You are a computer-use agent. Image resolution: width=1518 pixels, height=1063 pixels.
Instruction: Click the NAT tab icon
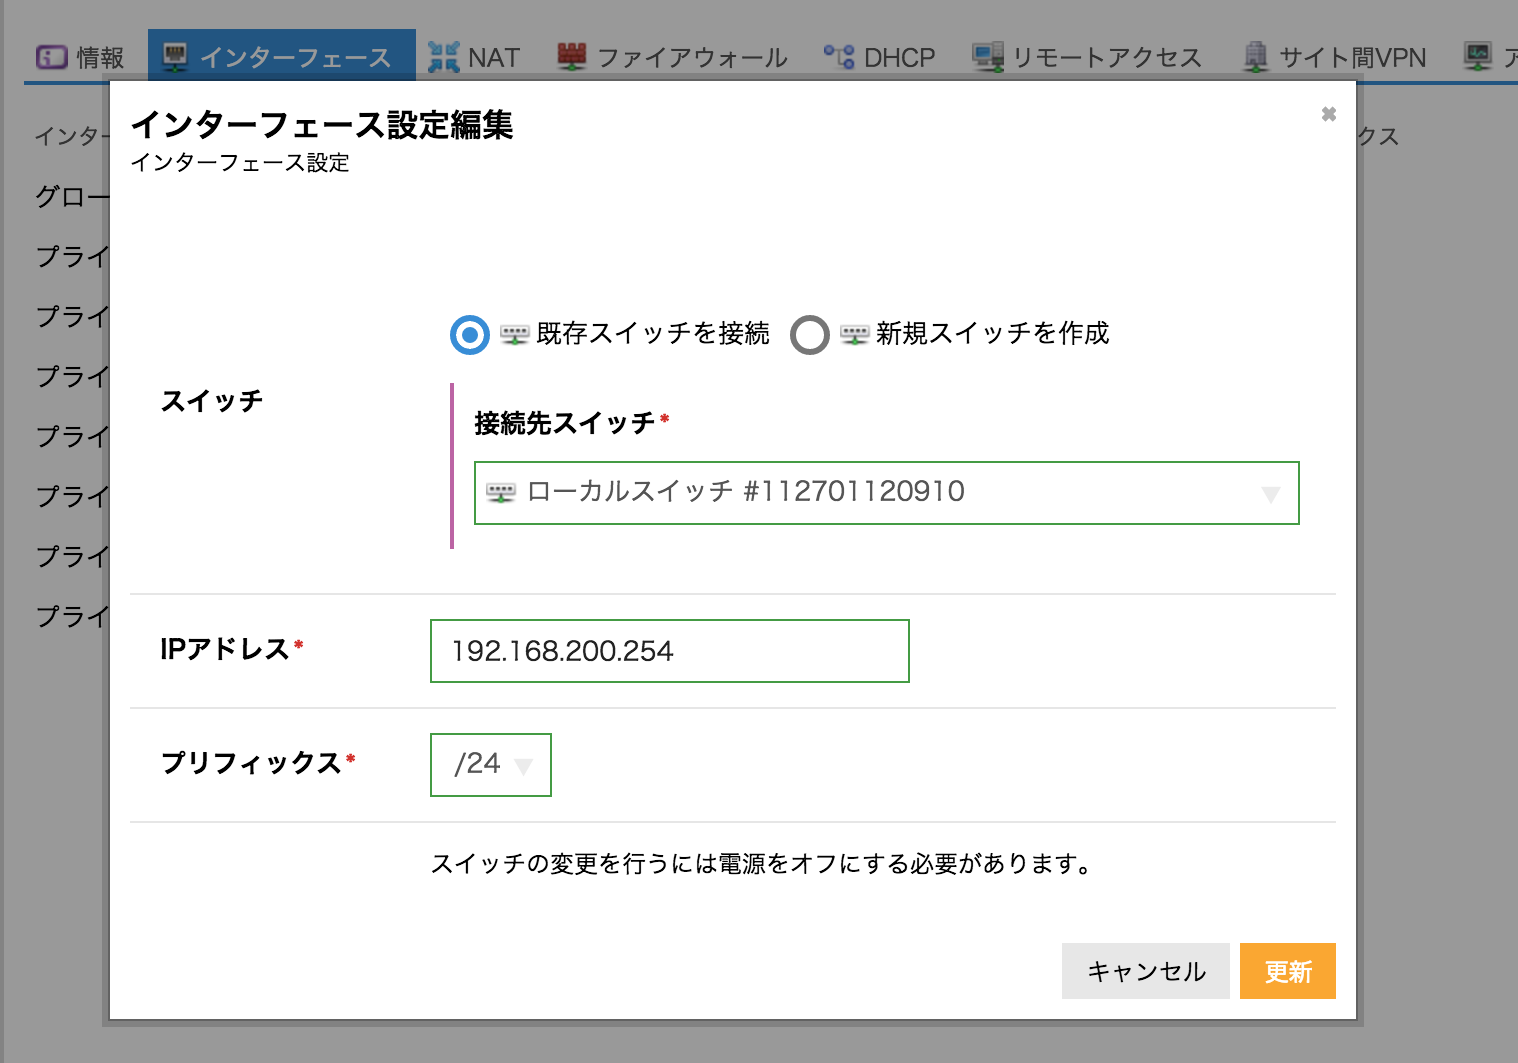tap(443, 57)
